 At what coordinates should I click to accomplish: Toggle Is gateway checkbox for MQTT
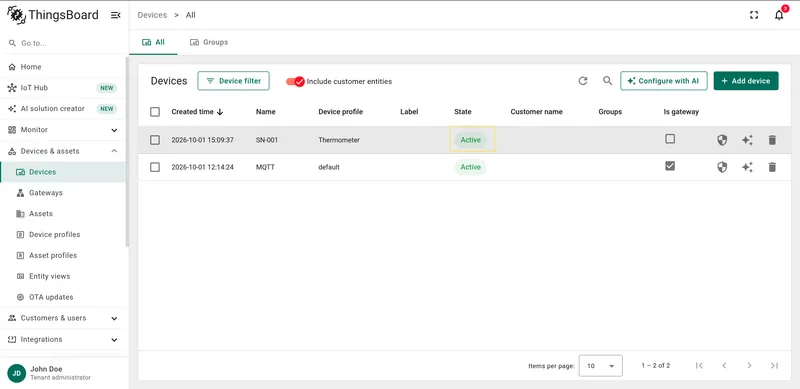[670, 166]
